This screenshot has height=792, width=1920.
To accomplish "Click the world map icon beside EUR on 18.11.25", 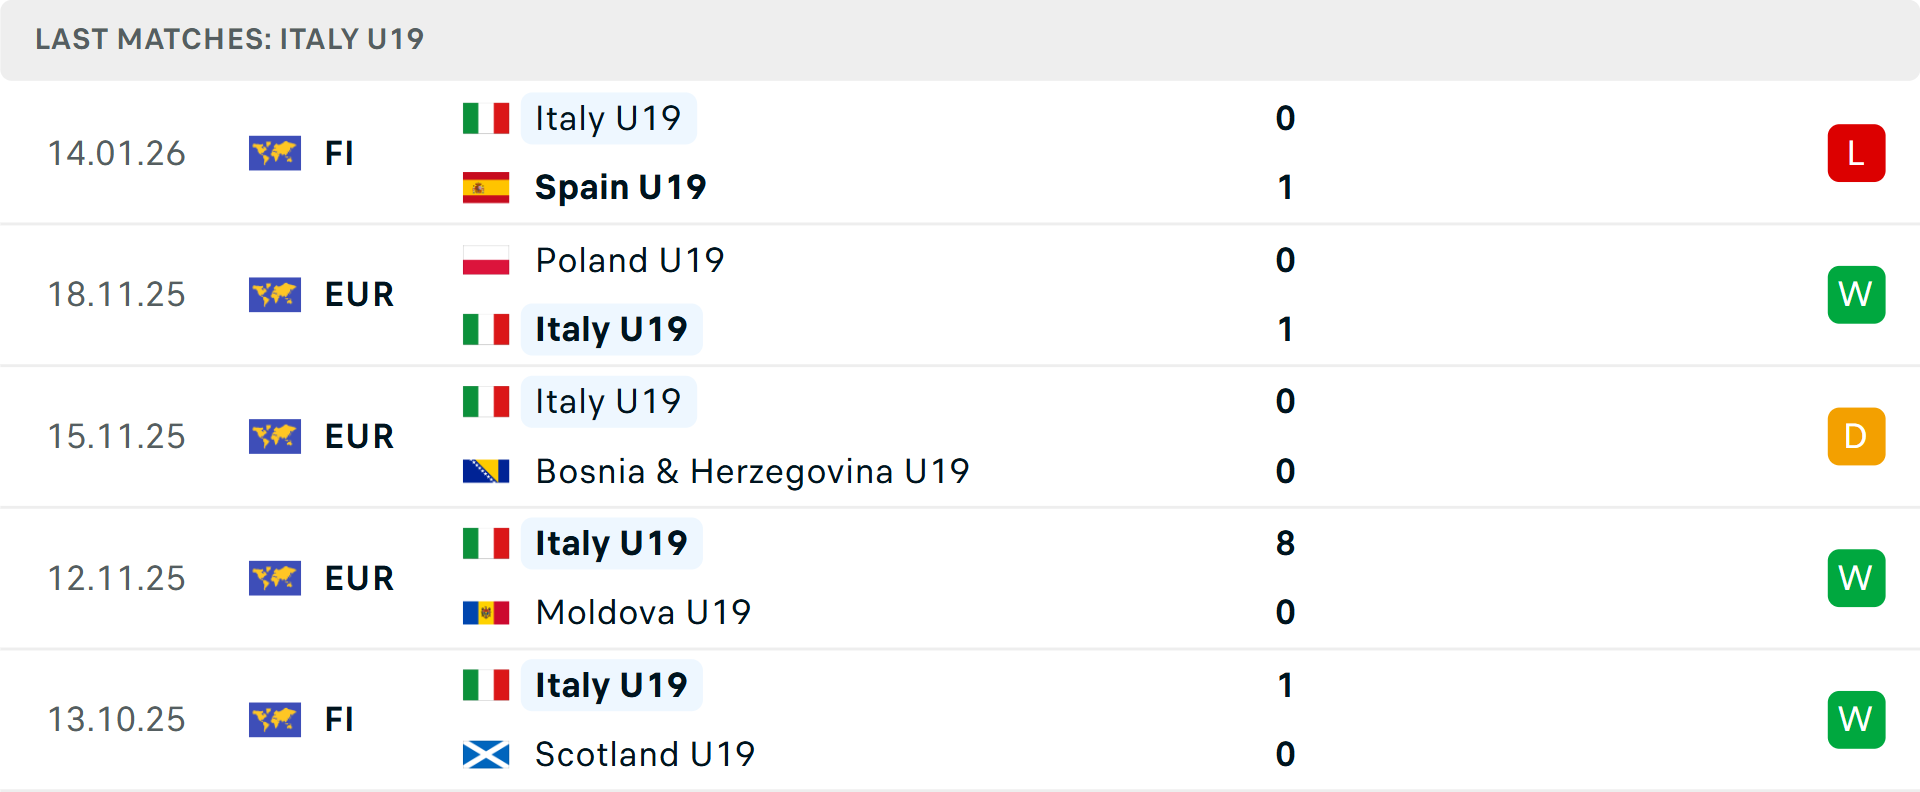I will point(275,295).
